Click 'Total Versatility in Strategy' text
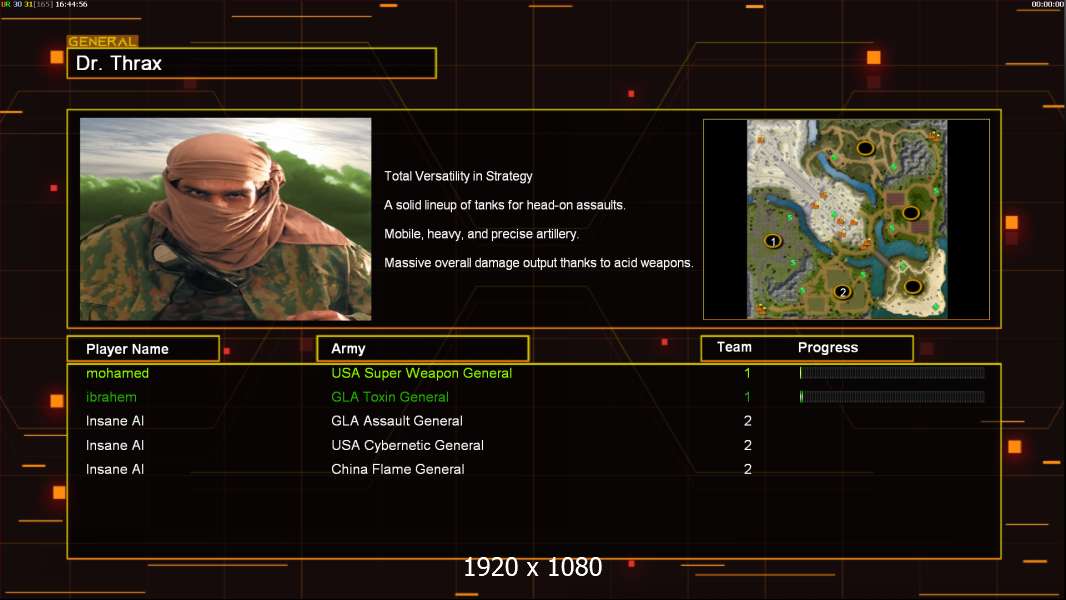The width and height of the screenshot is (1066, 600). pos(458,176)
